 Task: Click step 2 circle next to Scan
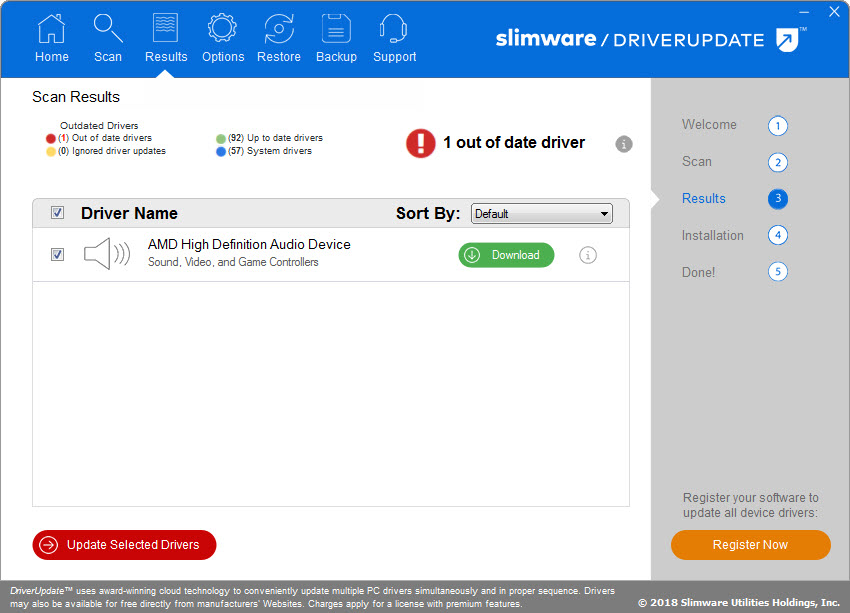pos(777,162)
